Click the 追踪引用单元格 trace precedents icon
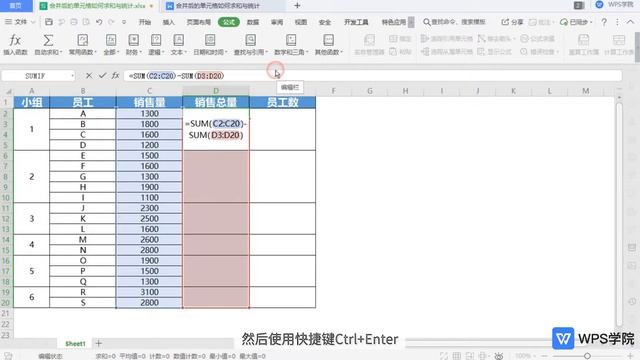The width and height of the screenshot is (640, 360). coord(425,39)
